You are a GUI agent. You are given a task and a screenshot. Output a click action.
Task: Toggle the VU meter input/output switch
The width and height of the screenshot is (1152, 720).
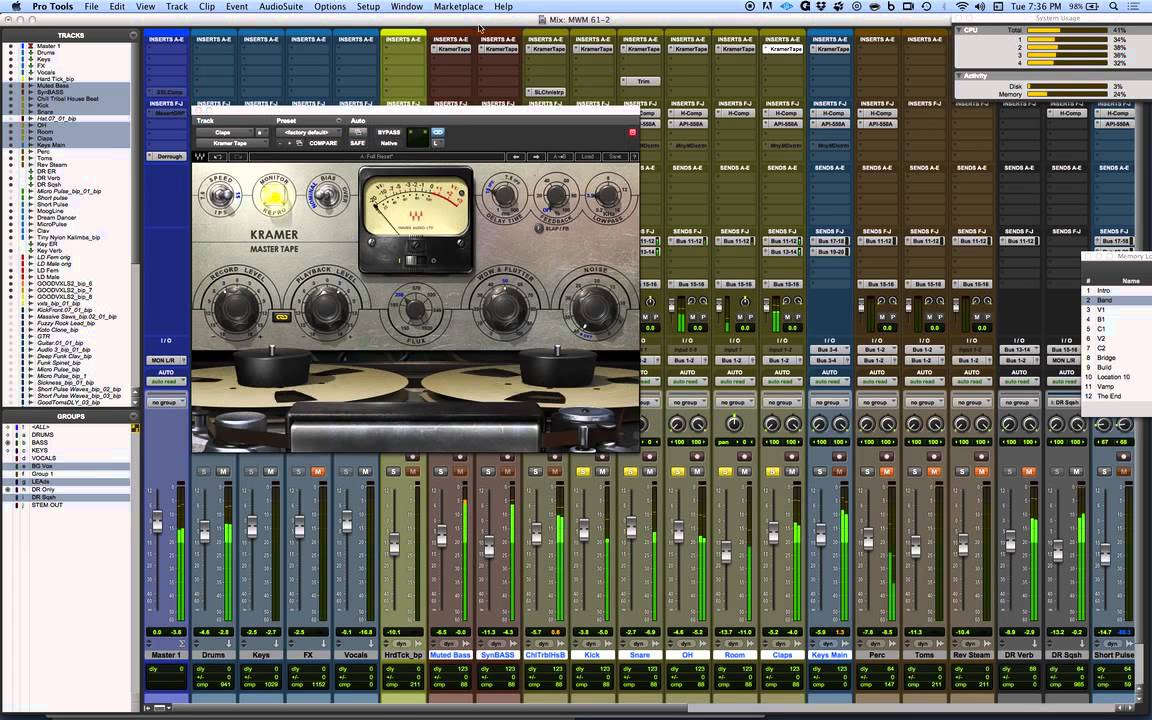(x=416, y=261)
